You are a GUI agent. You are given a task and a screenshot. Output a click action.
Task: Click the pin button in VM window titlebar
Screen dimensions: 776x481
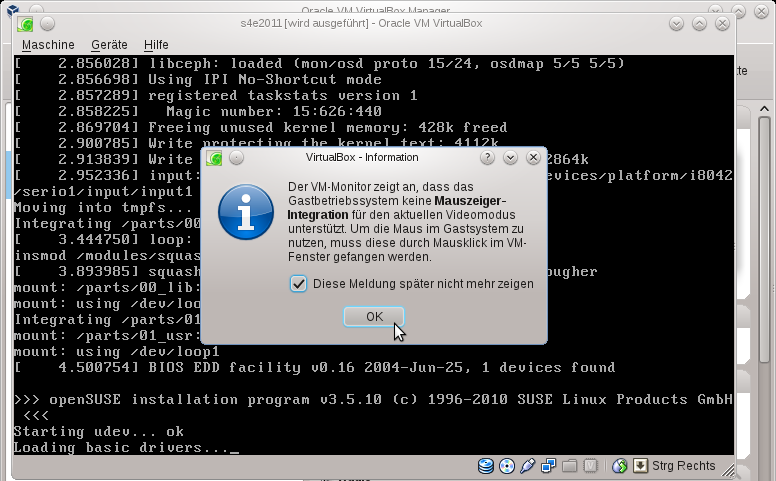[47, 23]
